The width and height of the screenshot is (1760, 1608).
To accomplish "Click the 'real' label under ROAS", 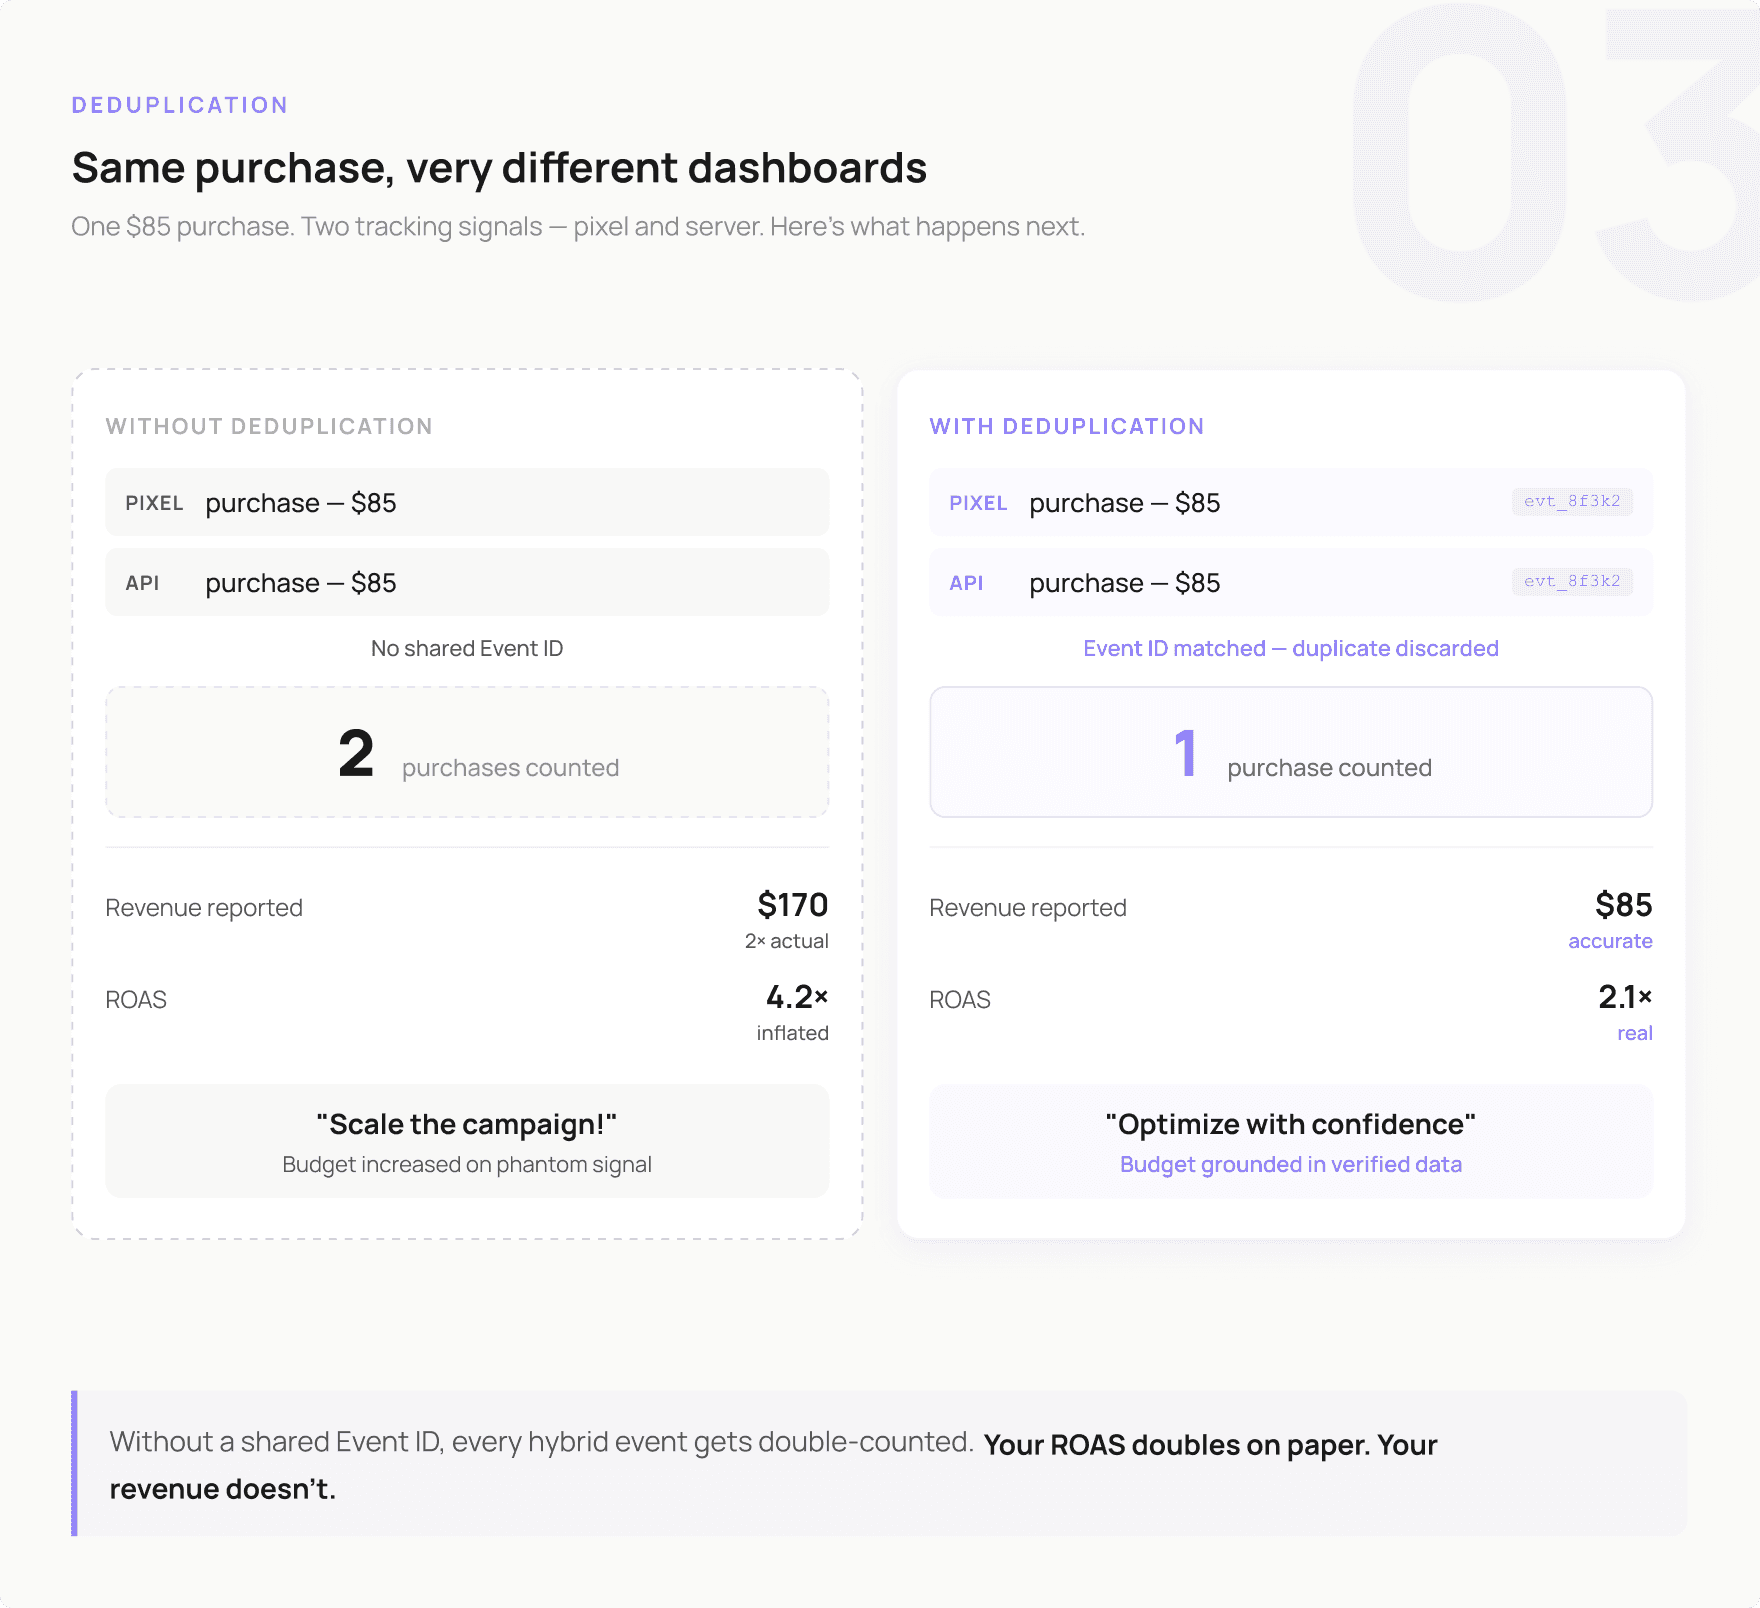I will pos(1635,1033).
